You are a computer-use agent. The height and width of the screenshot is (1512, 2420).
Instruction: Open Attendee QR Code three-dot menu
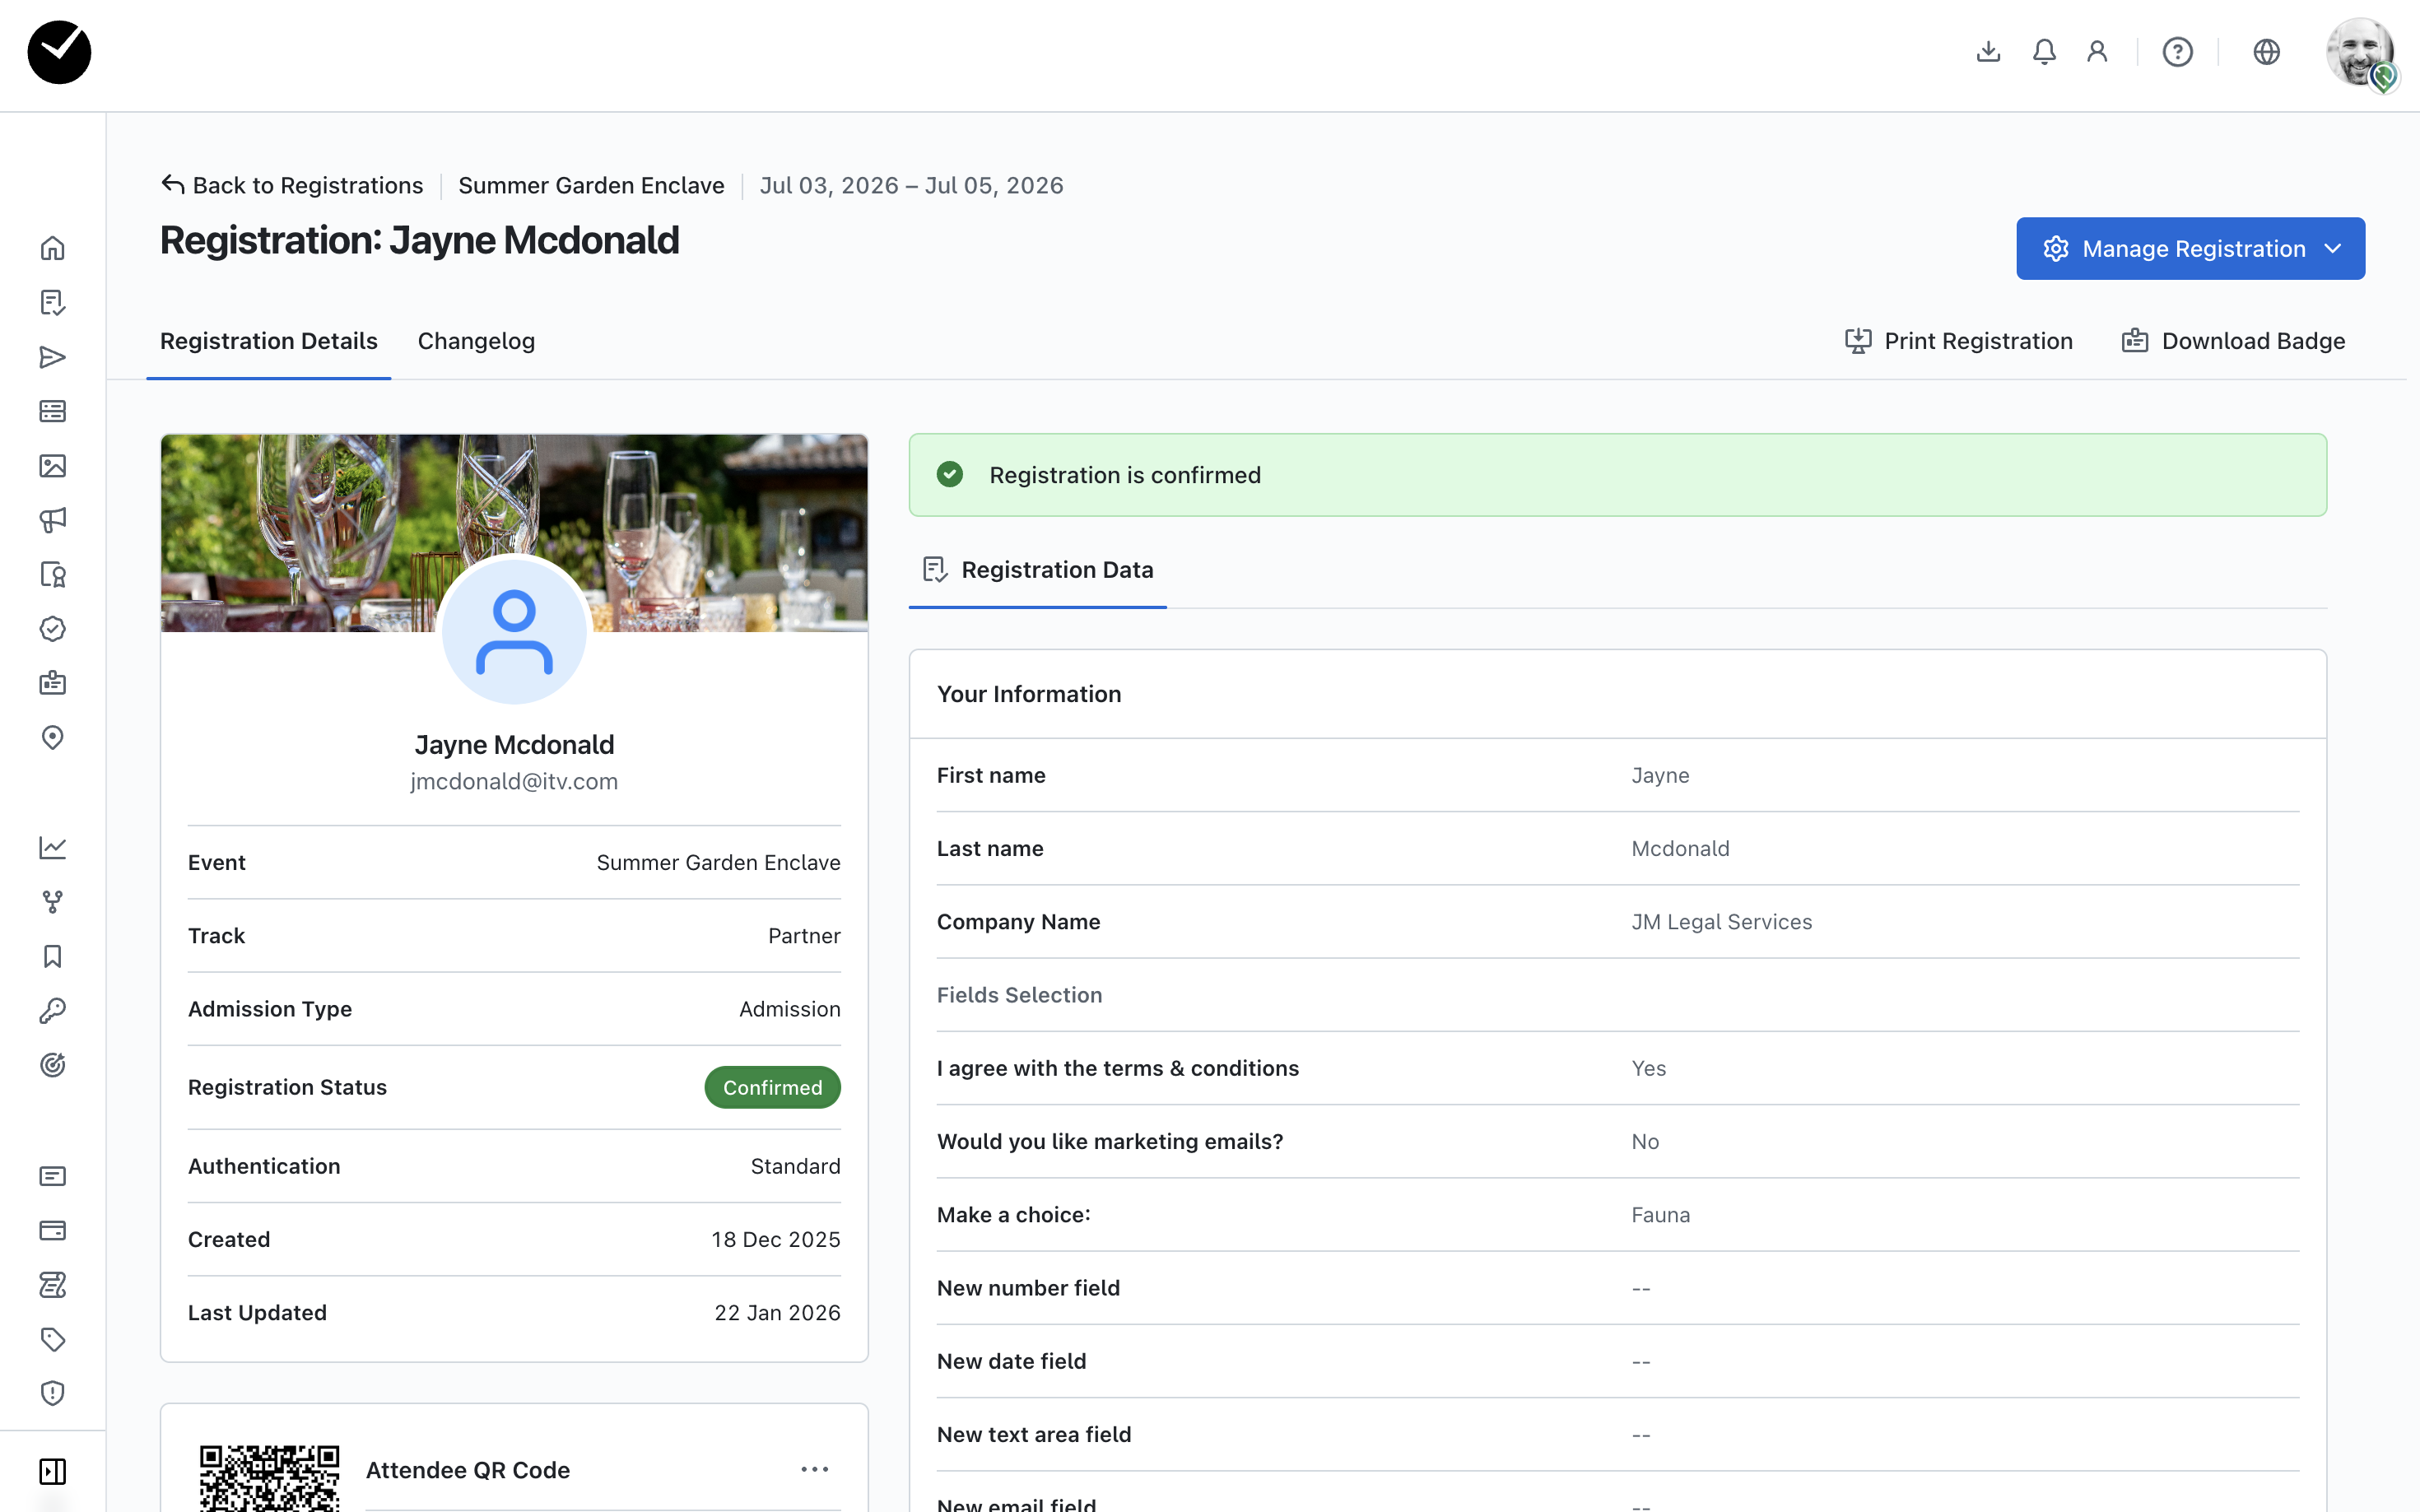pos(814,1469)
